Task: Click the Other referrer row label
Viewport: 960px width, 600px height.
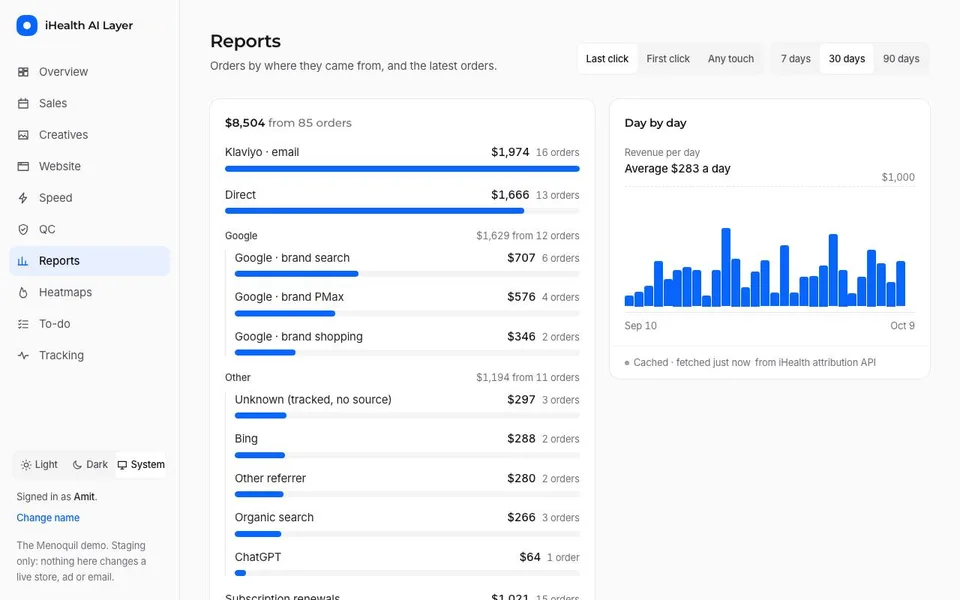Action: pos(270,479)
